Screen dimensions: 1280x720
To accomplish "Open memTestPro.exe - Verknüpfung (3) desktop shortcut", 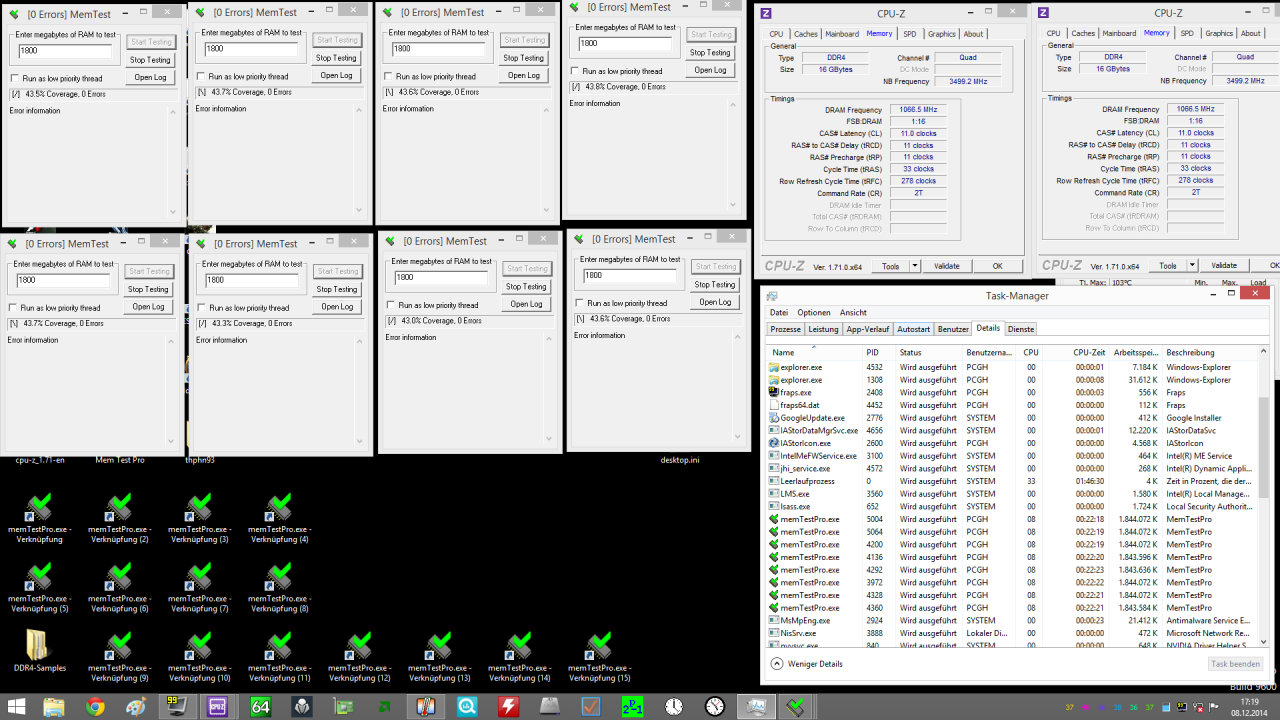I will point(199,519).
